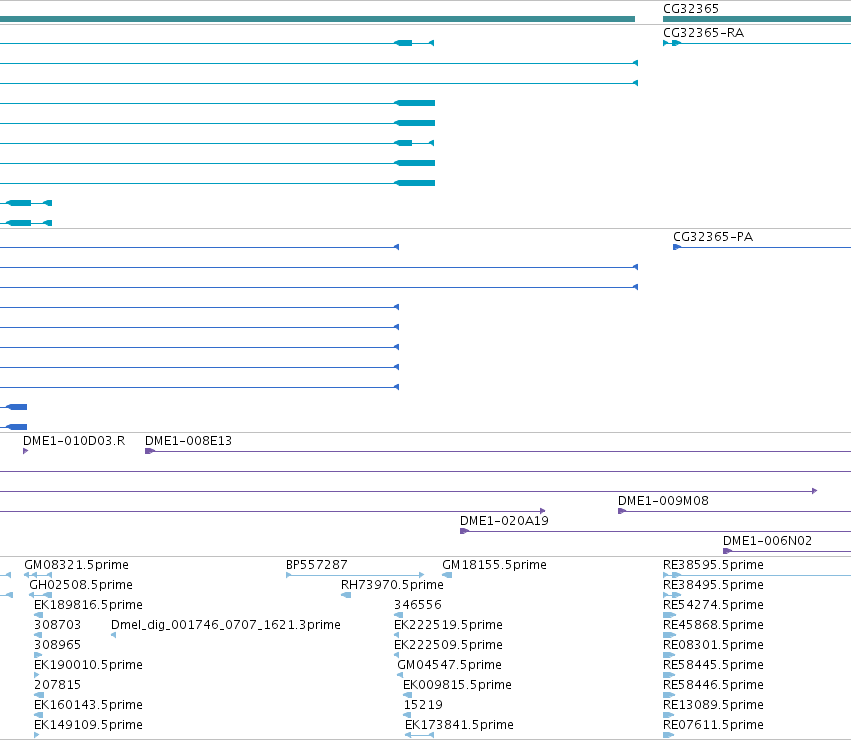Click the GM18155.5prime alignment glyph
Screen dimensions: 851x740
pos(447,575)
